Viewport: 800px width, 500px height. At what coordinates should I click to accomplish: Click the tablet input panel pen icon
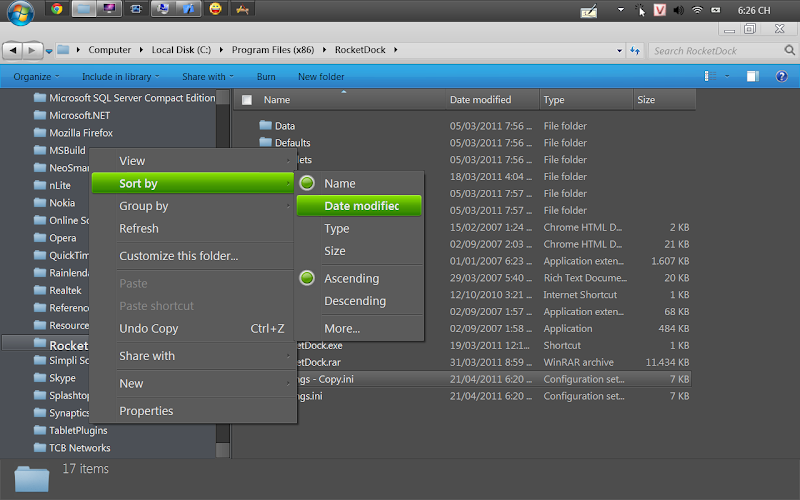click(589, 11)
